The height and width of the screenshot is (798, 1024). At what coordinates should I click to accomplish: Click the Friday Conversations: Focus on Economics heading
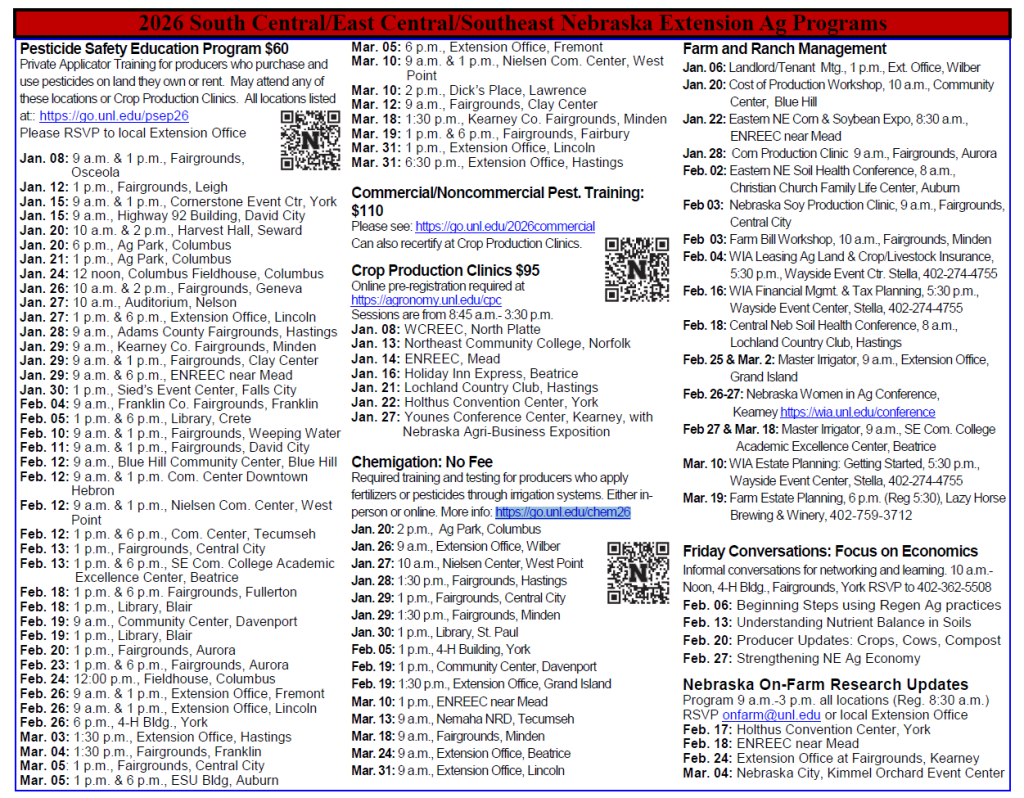click(x=830, y=551)
